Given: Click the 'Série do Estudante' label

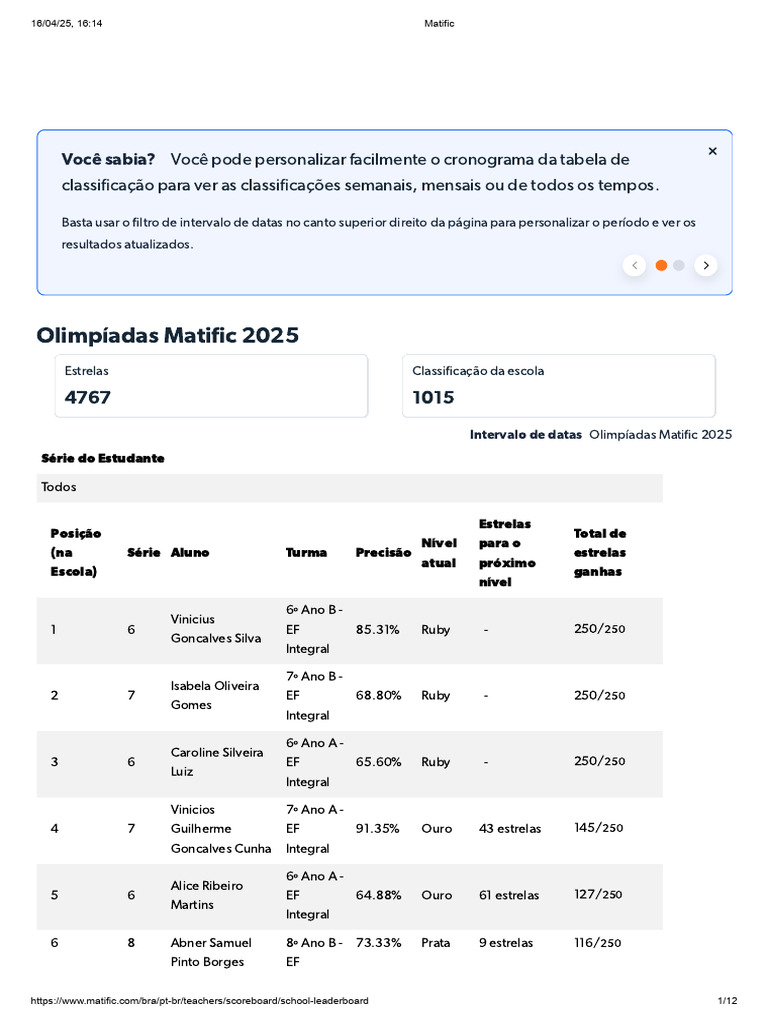Looking at the screenshot, I should point(103,458).
